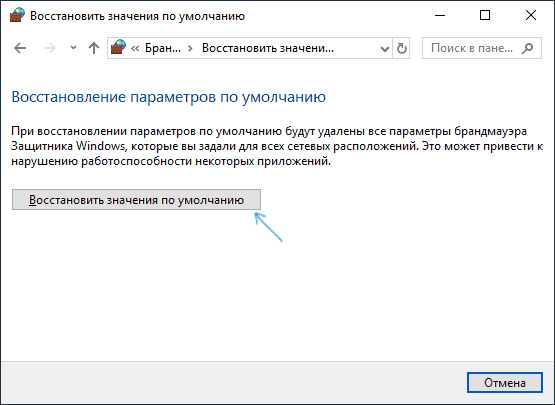Image resolution: width=555 pixels, height=405 pixels.
Task: Expand the breadcrumb chevron after 'Бран...'
Action: coord(190,48)
